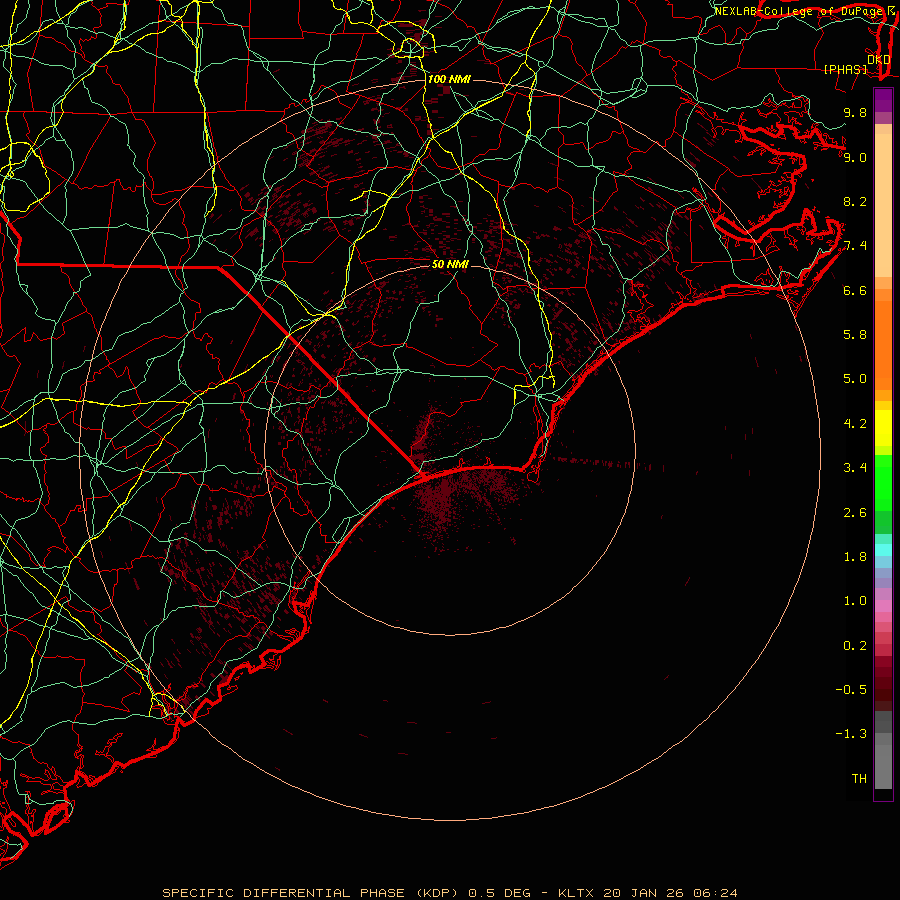Pick the yellow band on the color bar

click(883, 428)
